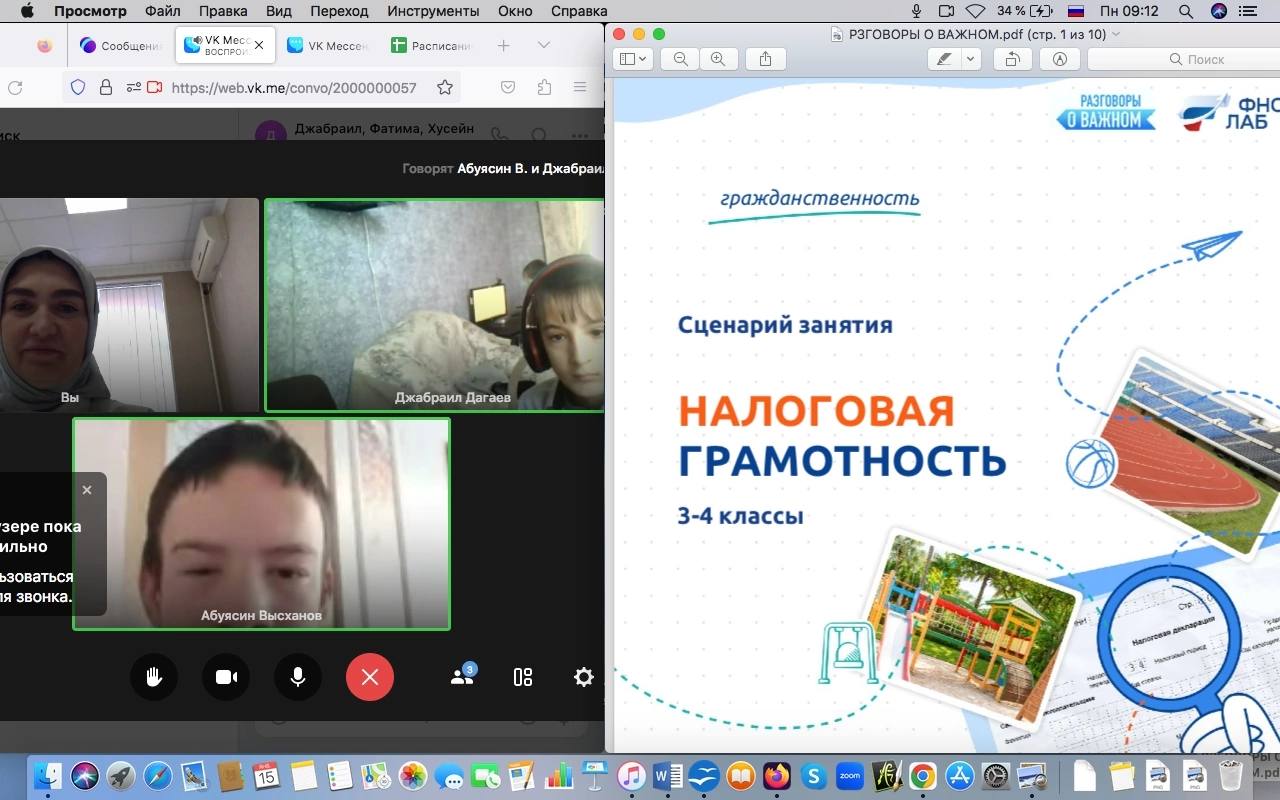Open the Инструменты menu
The height and width of the screenshot is (800, 1280).
tap(433, 11)
